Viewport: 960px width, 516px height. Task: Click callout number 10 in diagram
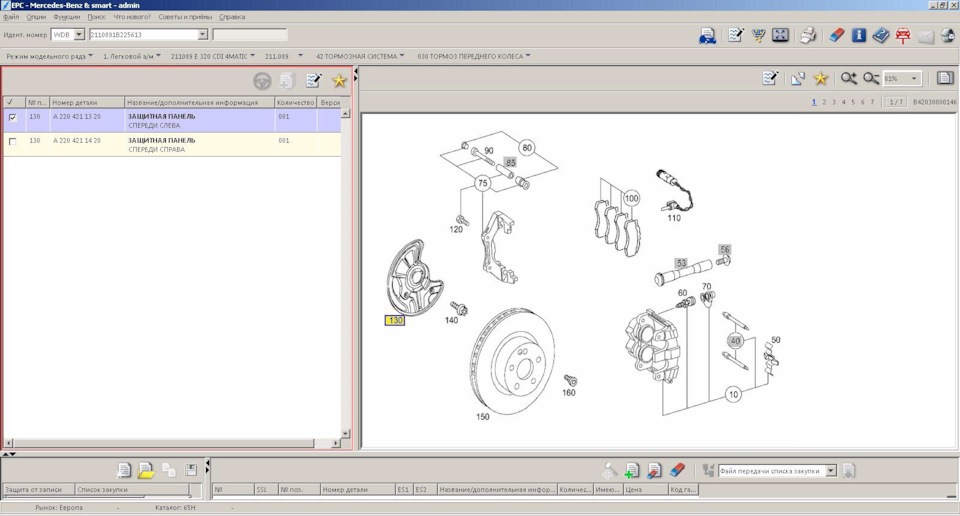point(733,395)
